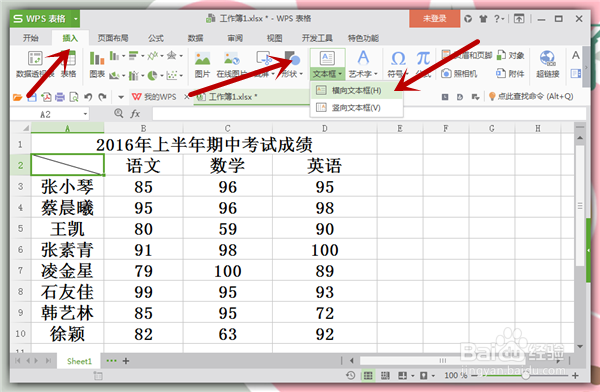This screenshot has width=600, height=392.
Task: Select the 英语 header cell
Action: [324, 165]
